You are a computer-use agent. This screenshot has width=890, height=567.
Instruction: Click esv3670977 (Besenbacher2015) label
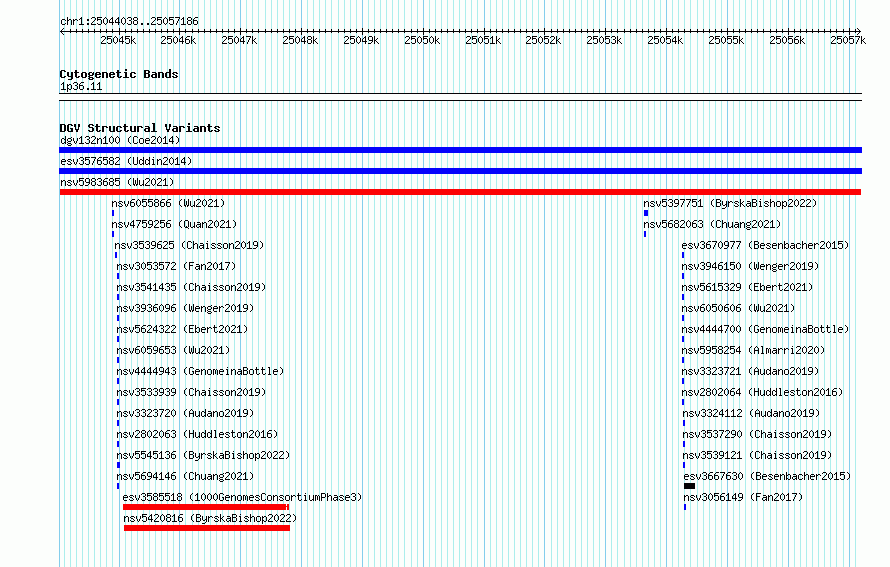[765, 245]
